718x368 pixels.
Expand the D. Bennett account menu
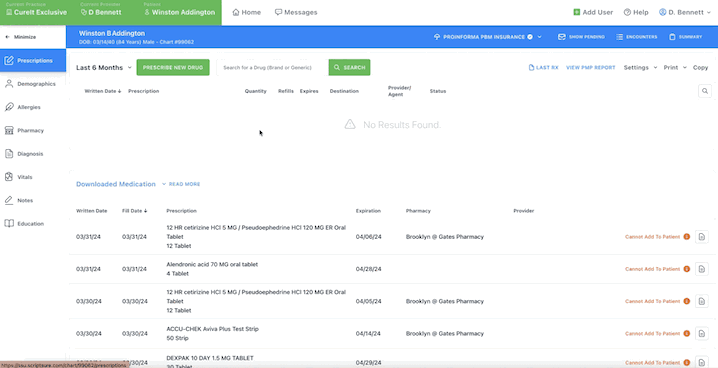pyautogui.click(x=685, y=12)
